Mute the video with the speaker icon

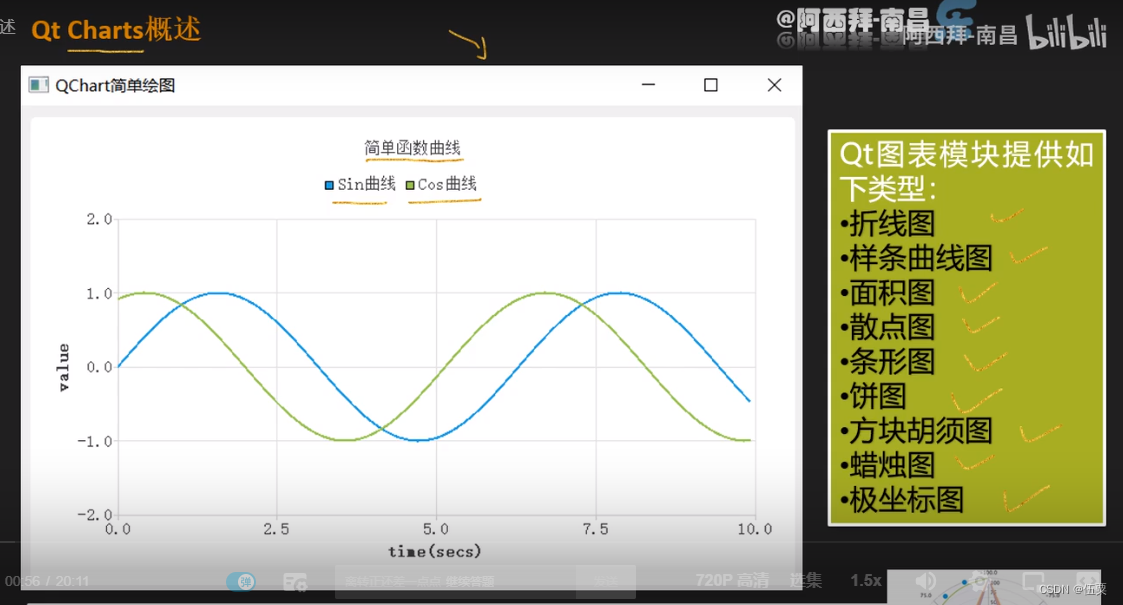[924, 581]
